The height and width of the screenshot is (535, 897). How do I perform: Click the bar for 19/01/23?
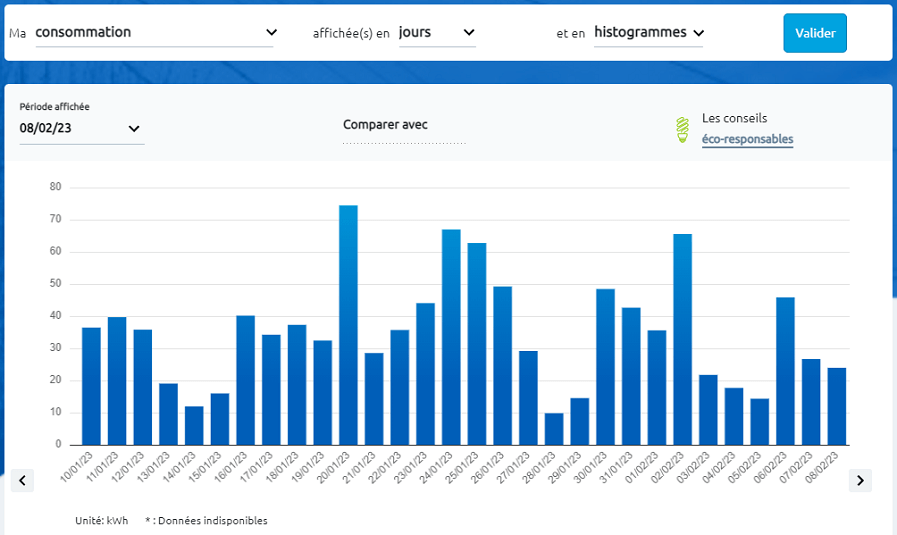[x=323, y=393]
